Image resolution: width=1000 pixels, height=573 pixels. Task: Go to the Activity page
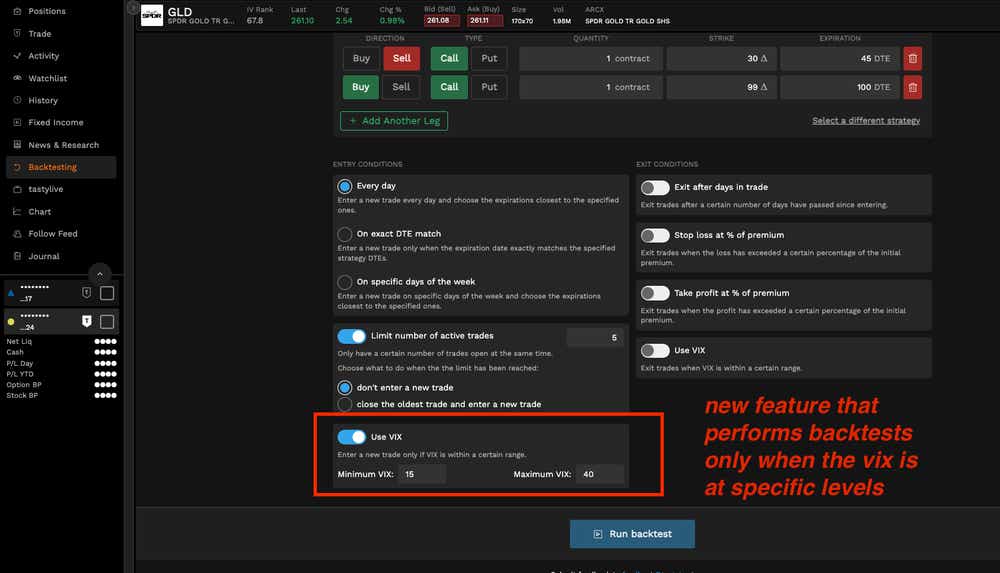click(x=43, y=56)
